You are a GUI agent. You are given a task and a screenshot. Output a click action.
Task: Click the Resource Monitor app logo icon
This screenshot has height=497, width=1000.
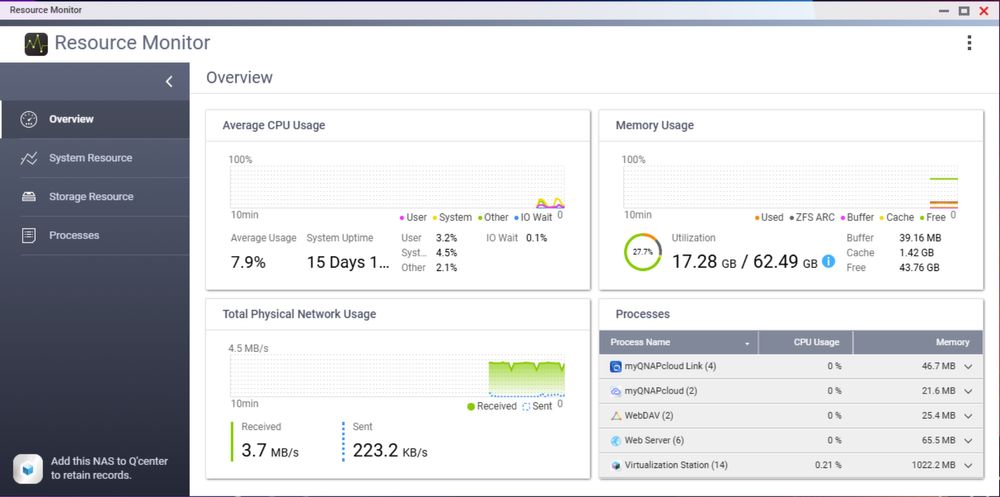[36, 43]
